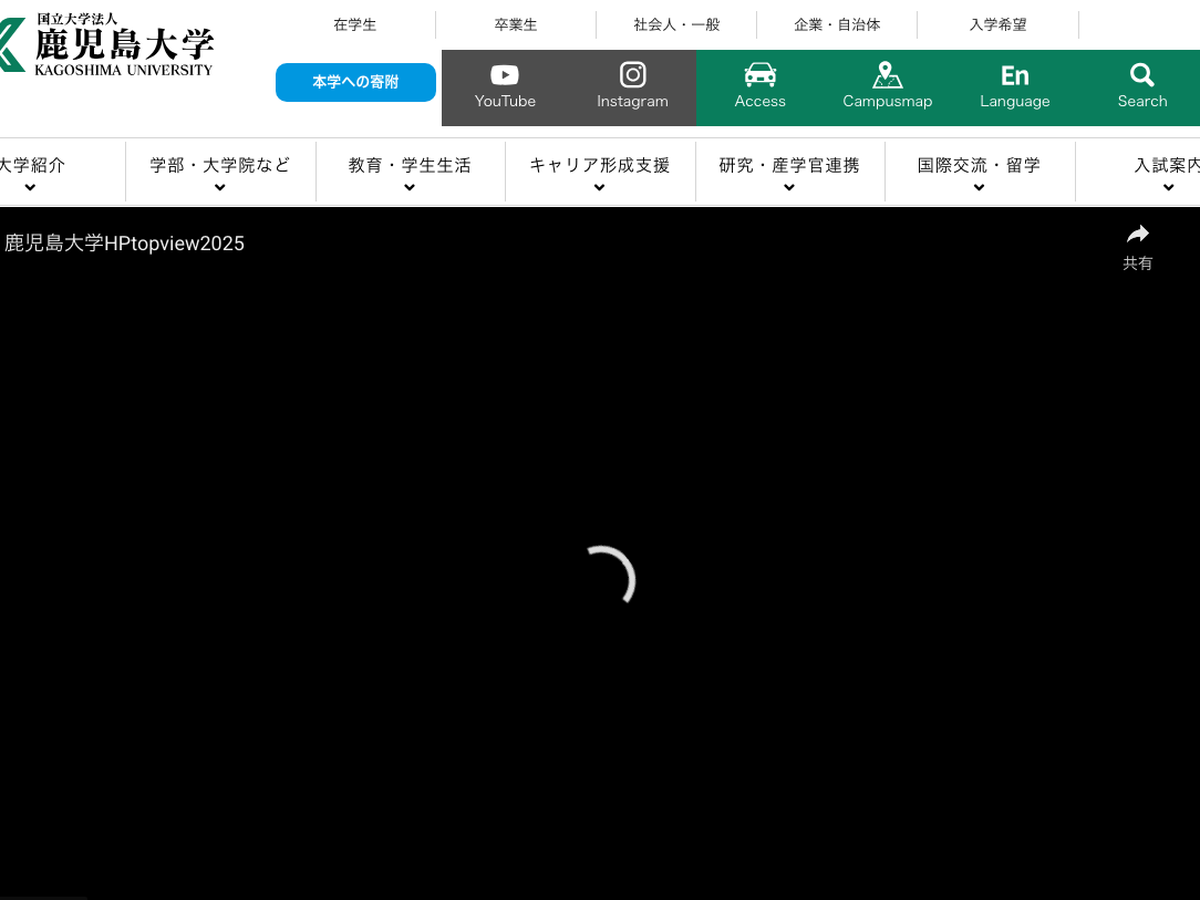Switch language with the En icon

(1014, 76)
